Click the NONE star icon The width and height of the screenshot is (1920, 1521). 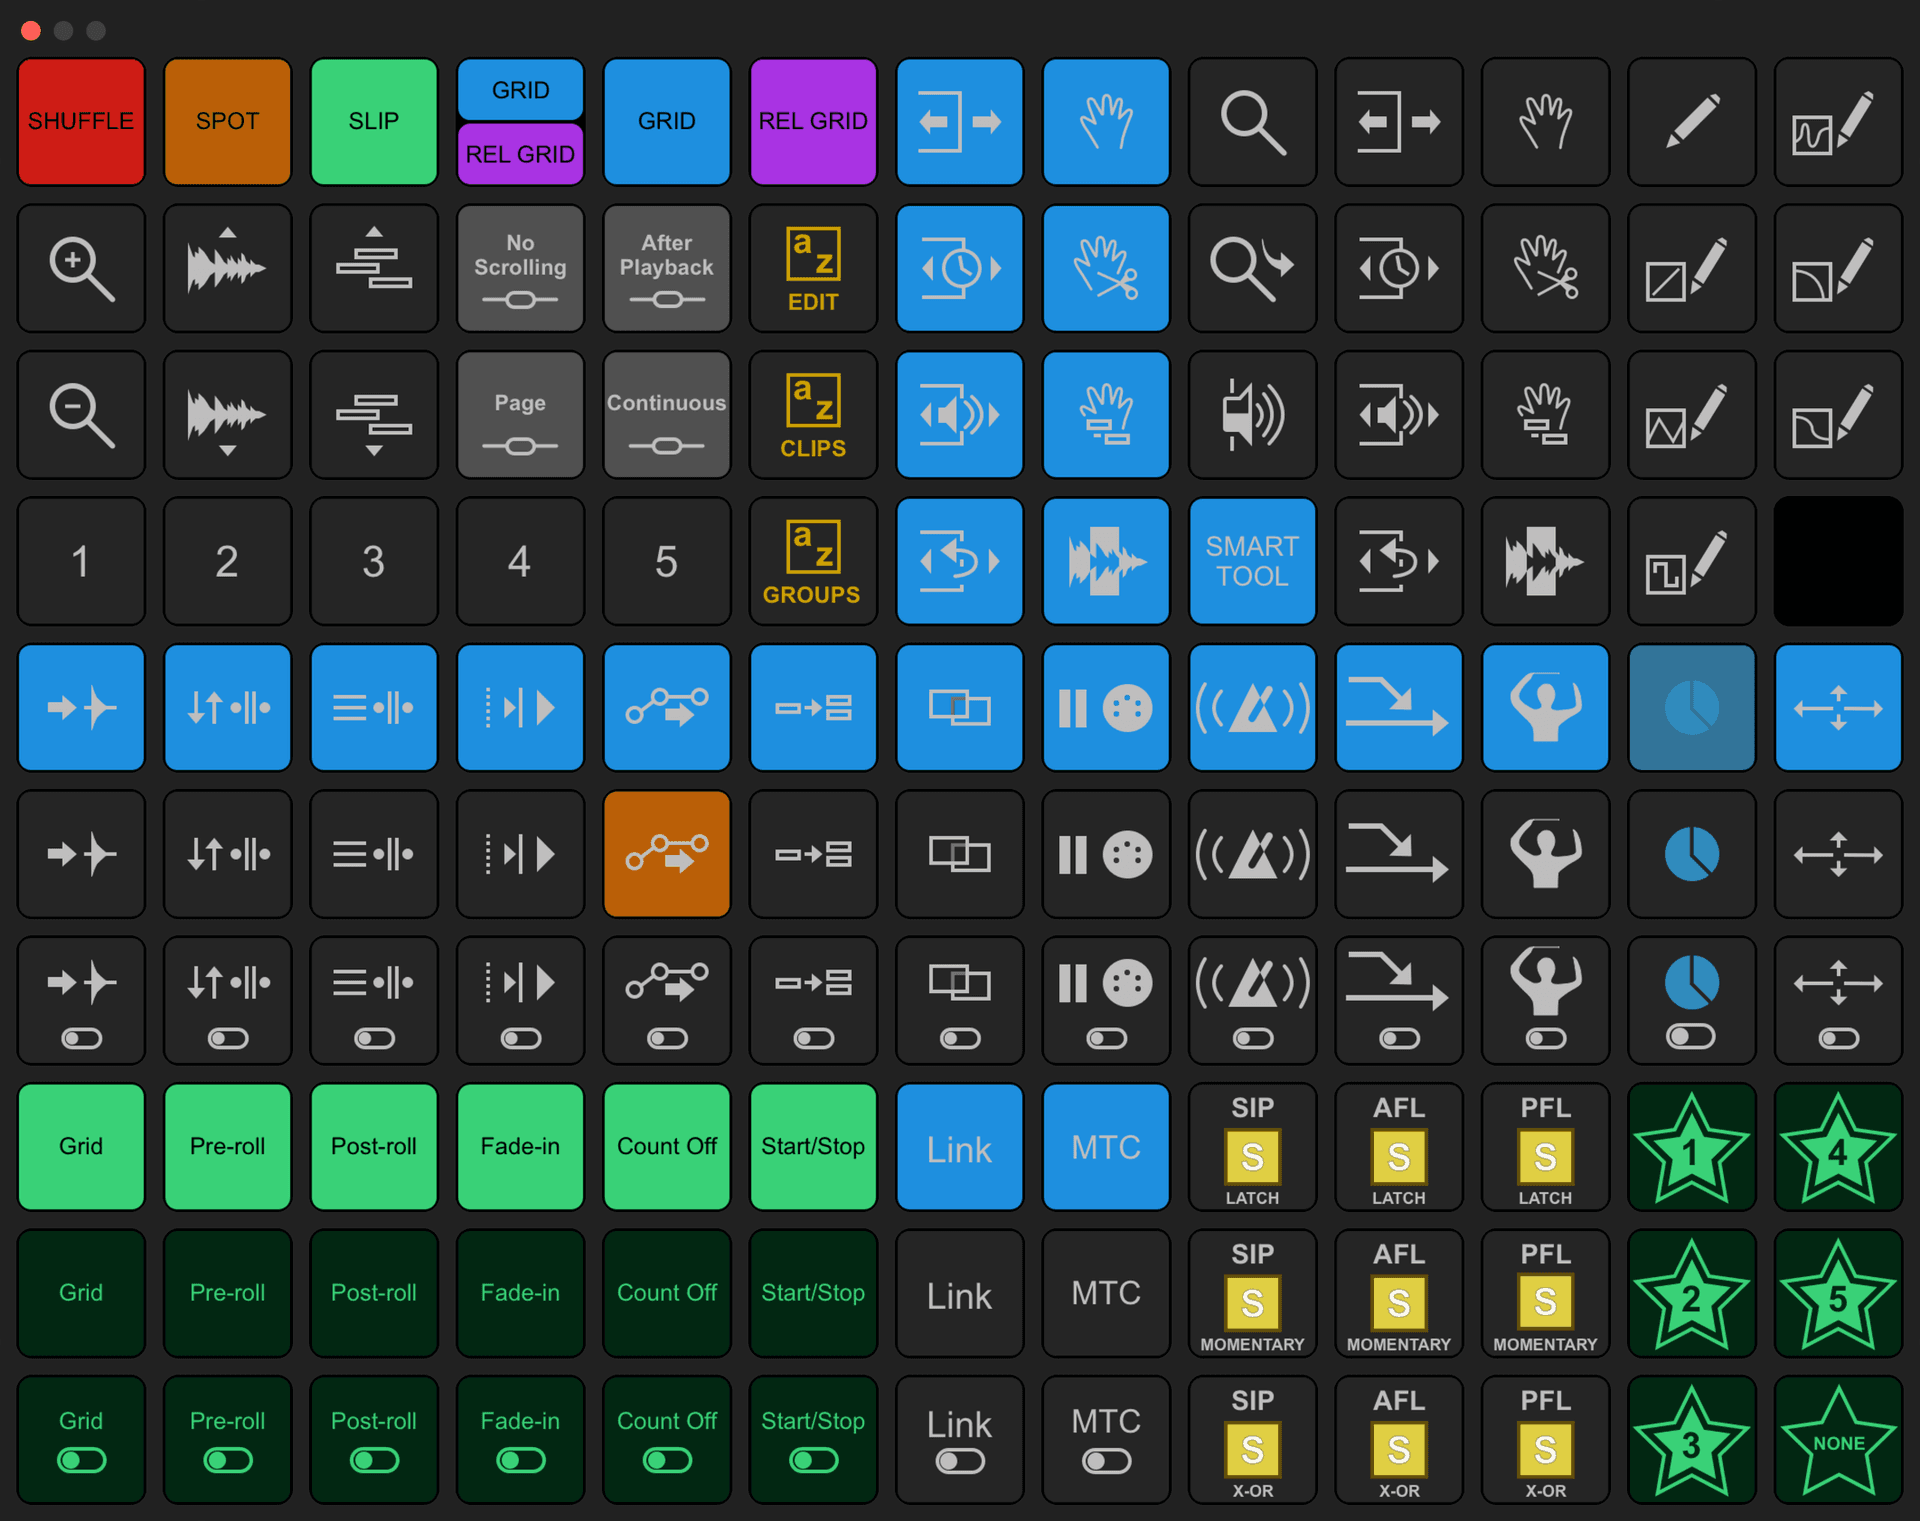point(1838,1440)
